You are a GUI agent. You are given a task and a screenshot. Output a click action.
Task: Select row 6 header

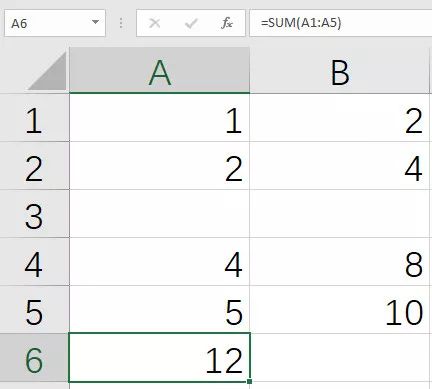pos(34,358)
